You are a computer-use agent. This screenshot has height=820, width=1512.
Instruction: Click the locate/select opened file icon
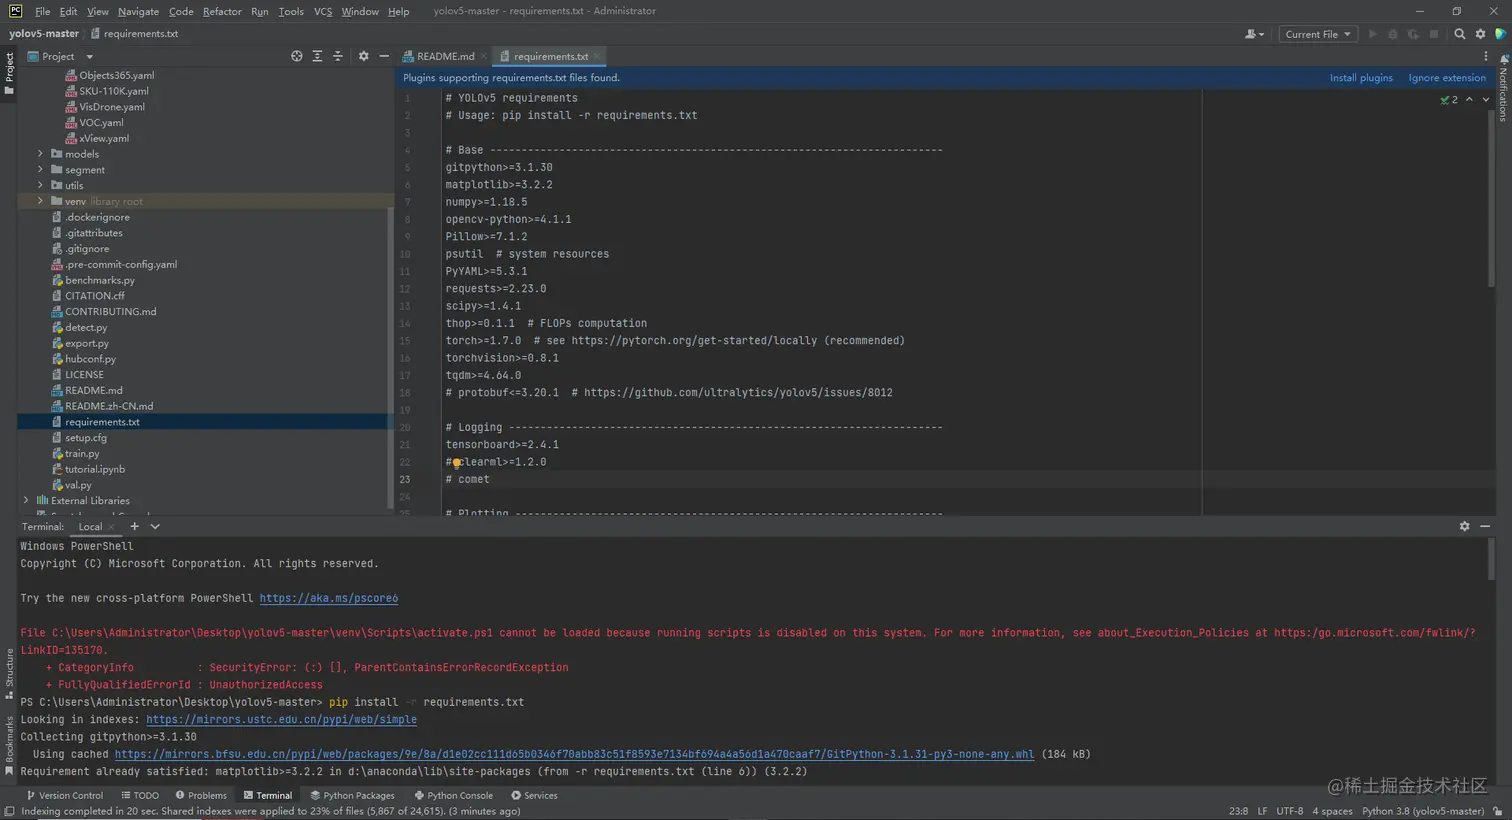296,56
